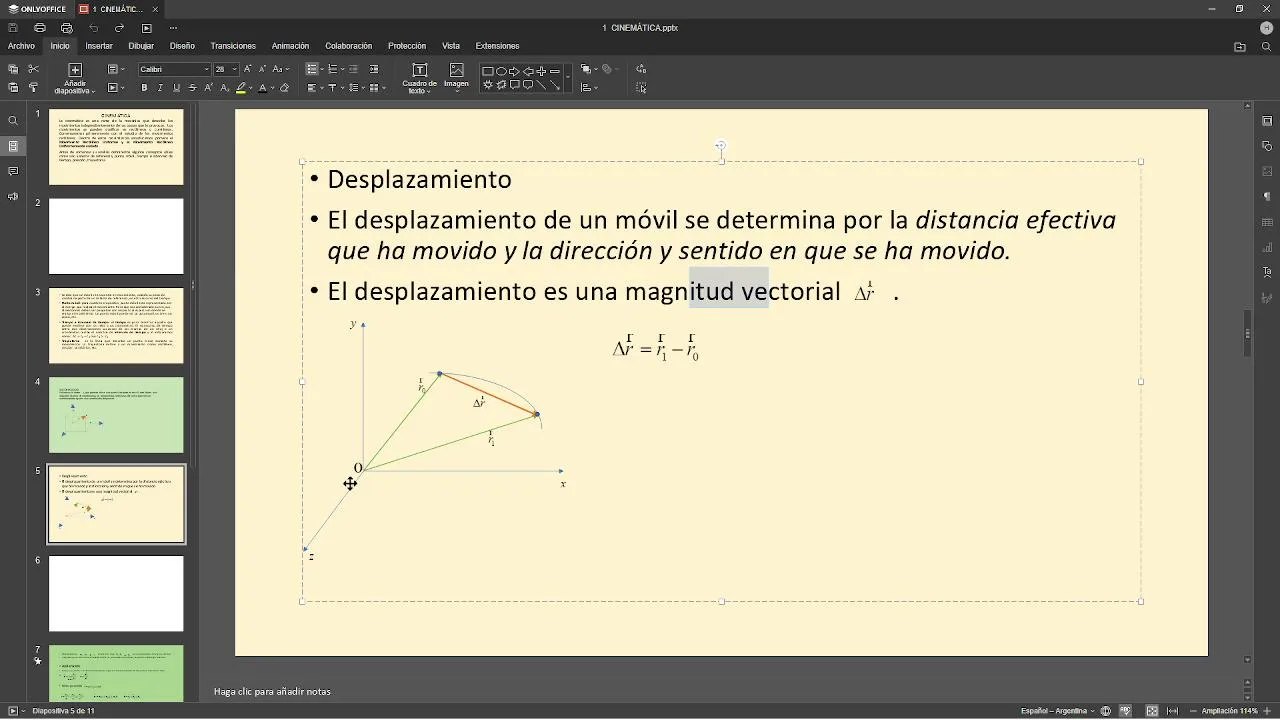Open the Comments icon in the left sidebar
This screenshot has height=720, width=1280.
coord(13,172)
